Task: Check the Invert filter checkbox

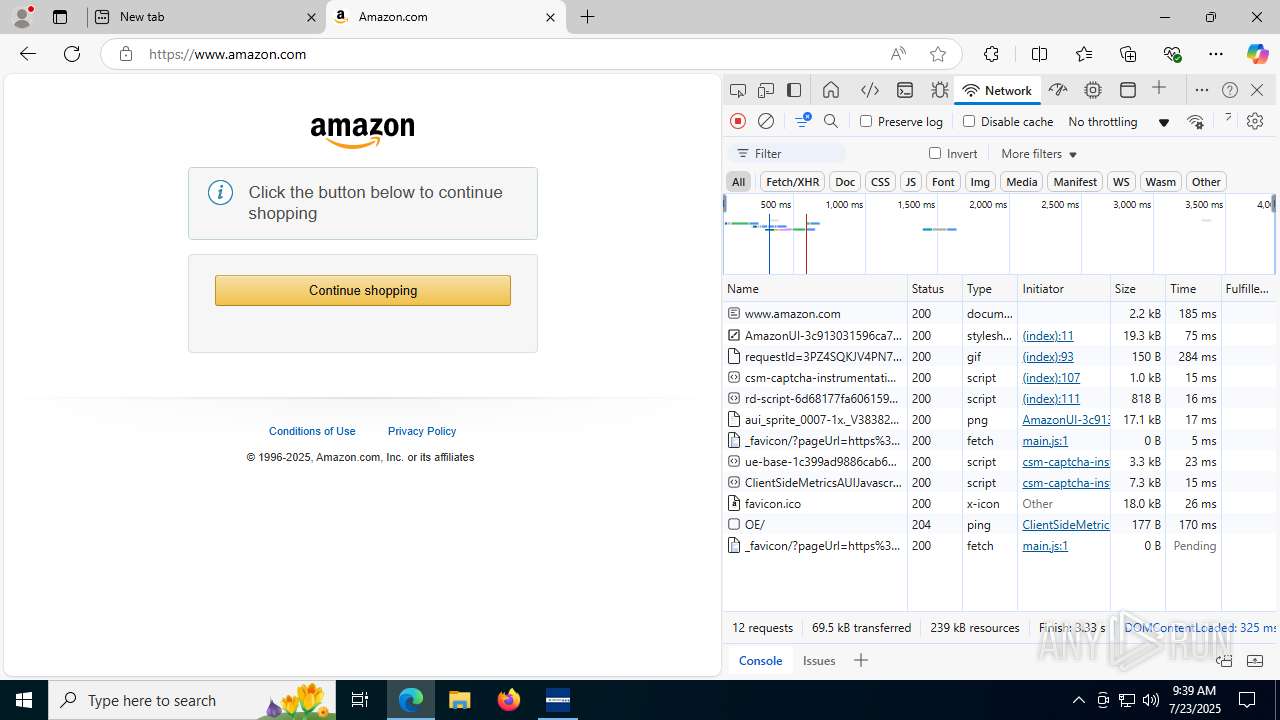Action: point(935,153)
